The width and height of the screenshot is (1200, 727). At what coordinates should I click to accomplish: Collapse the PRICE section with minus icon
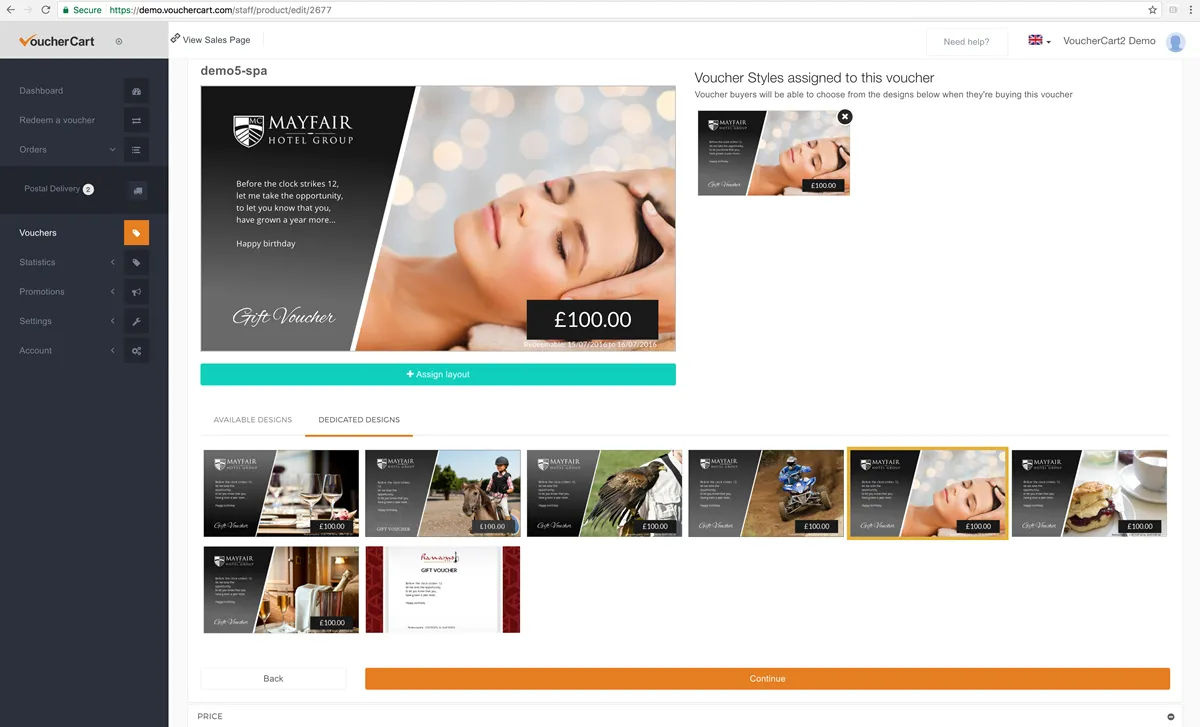click(x=1171, y=717)
